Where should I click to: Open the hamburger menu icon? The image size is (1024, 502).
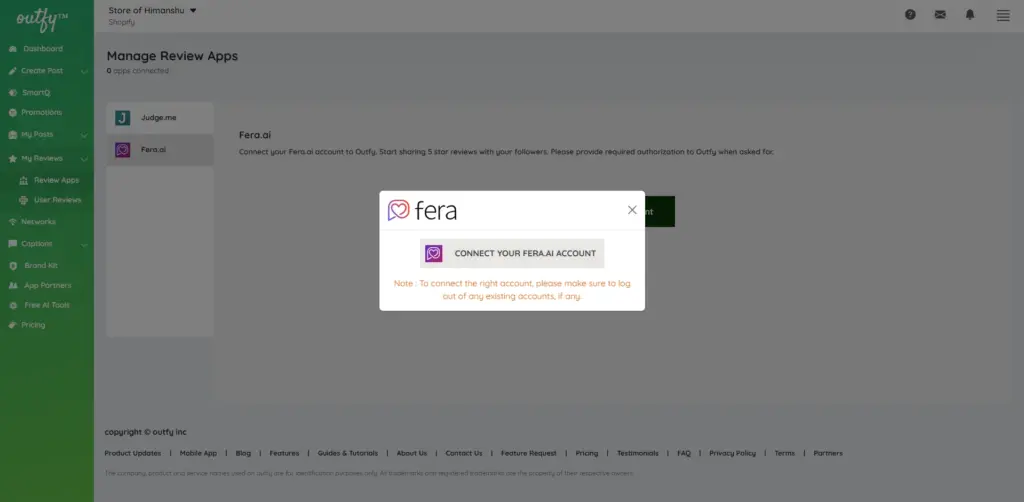[1003, 15]
